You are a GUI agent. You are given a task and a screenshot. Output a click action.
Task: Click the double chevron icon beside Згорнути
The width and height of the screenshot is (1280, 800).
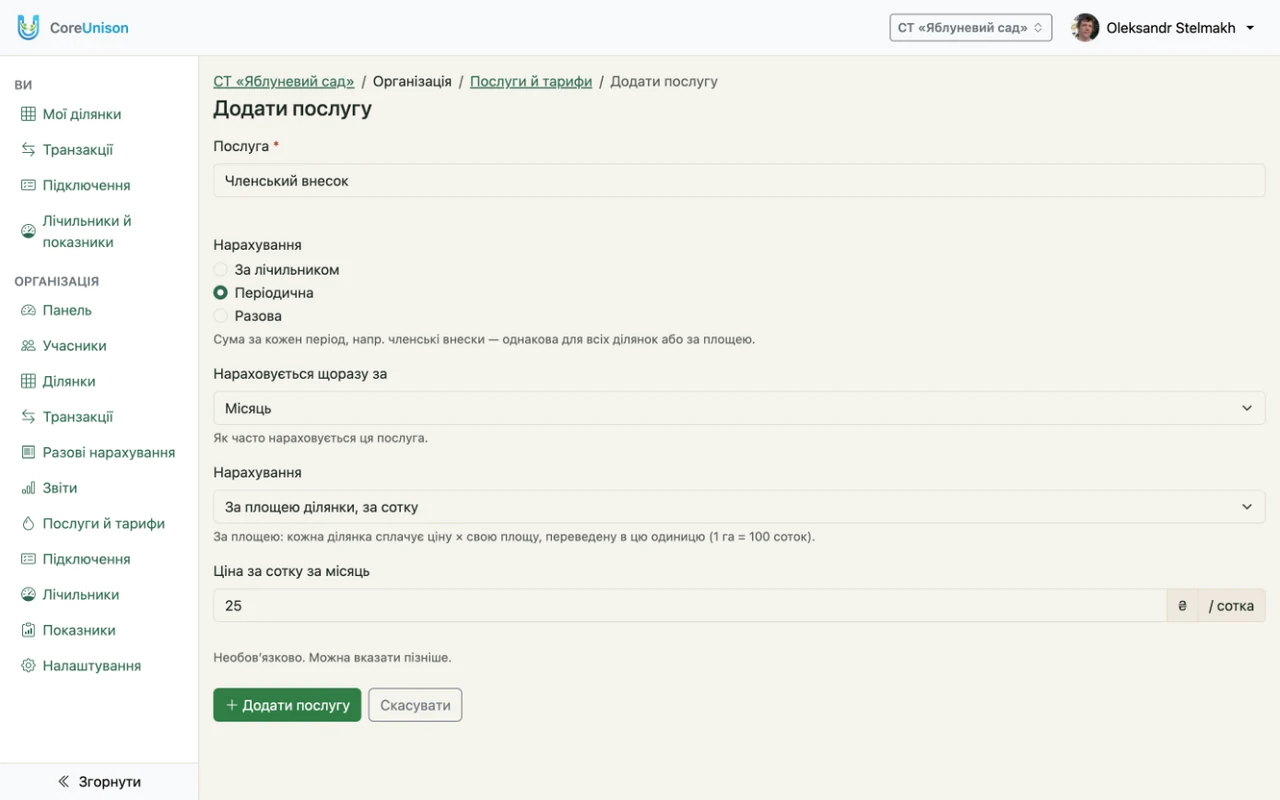point(64,782)
